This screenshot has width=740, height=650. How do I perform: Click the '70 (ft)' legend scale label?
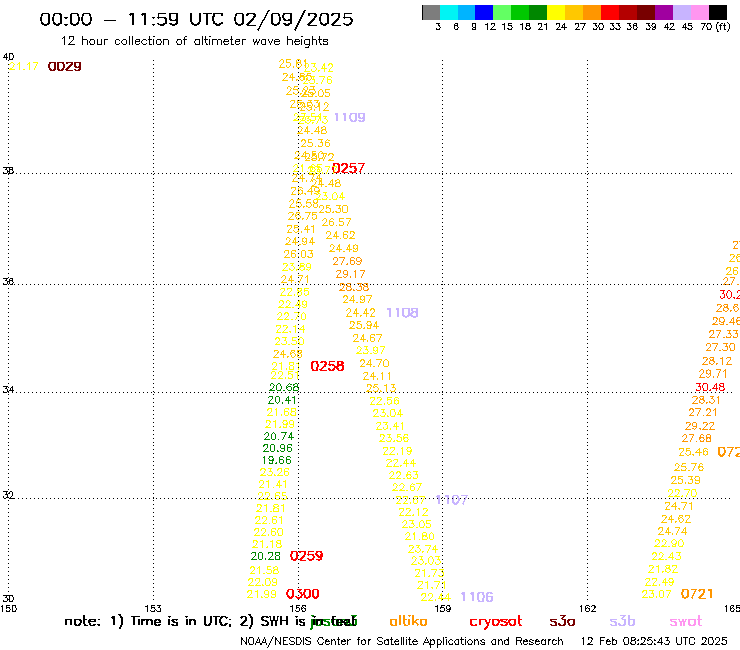pyautogui.click(x=715, y=26)
